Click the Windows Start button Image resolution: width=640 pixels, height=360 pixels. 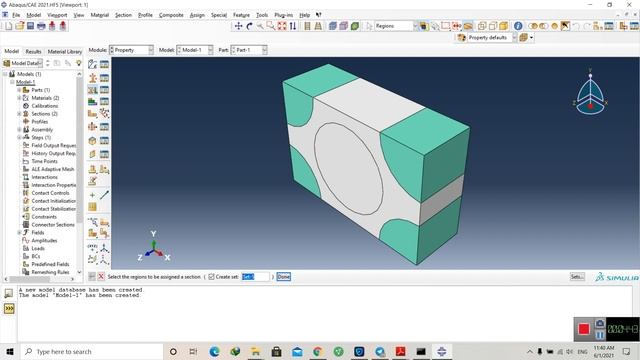click(x=10, y=351)
